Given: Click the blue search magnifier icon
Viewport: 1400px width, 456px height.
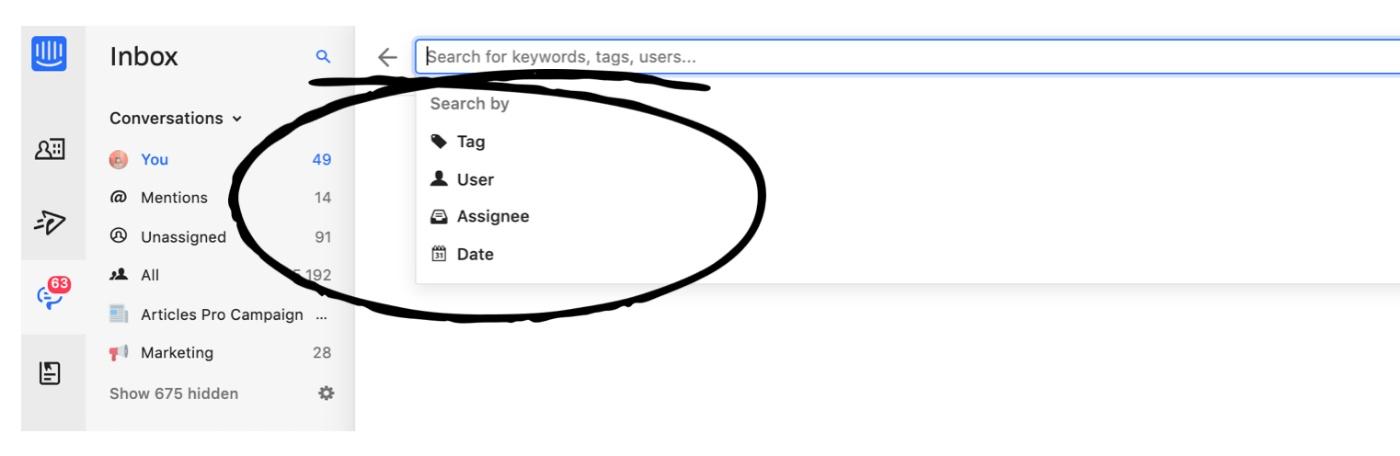Looking at the screenshot, I should pos(322,57).
